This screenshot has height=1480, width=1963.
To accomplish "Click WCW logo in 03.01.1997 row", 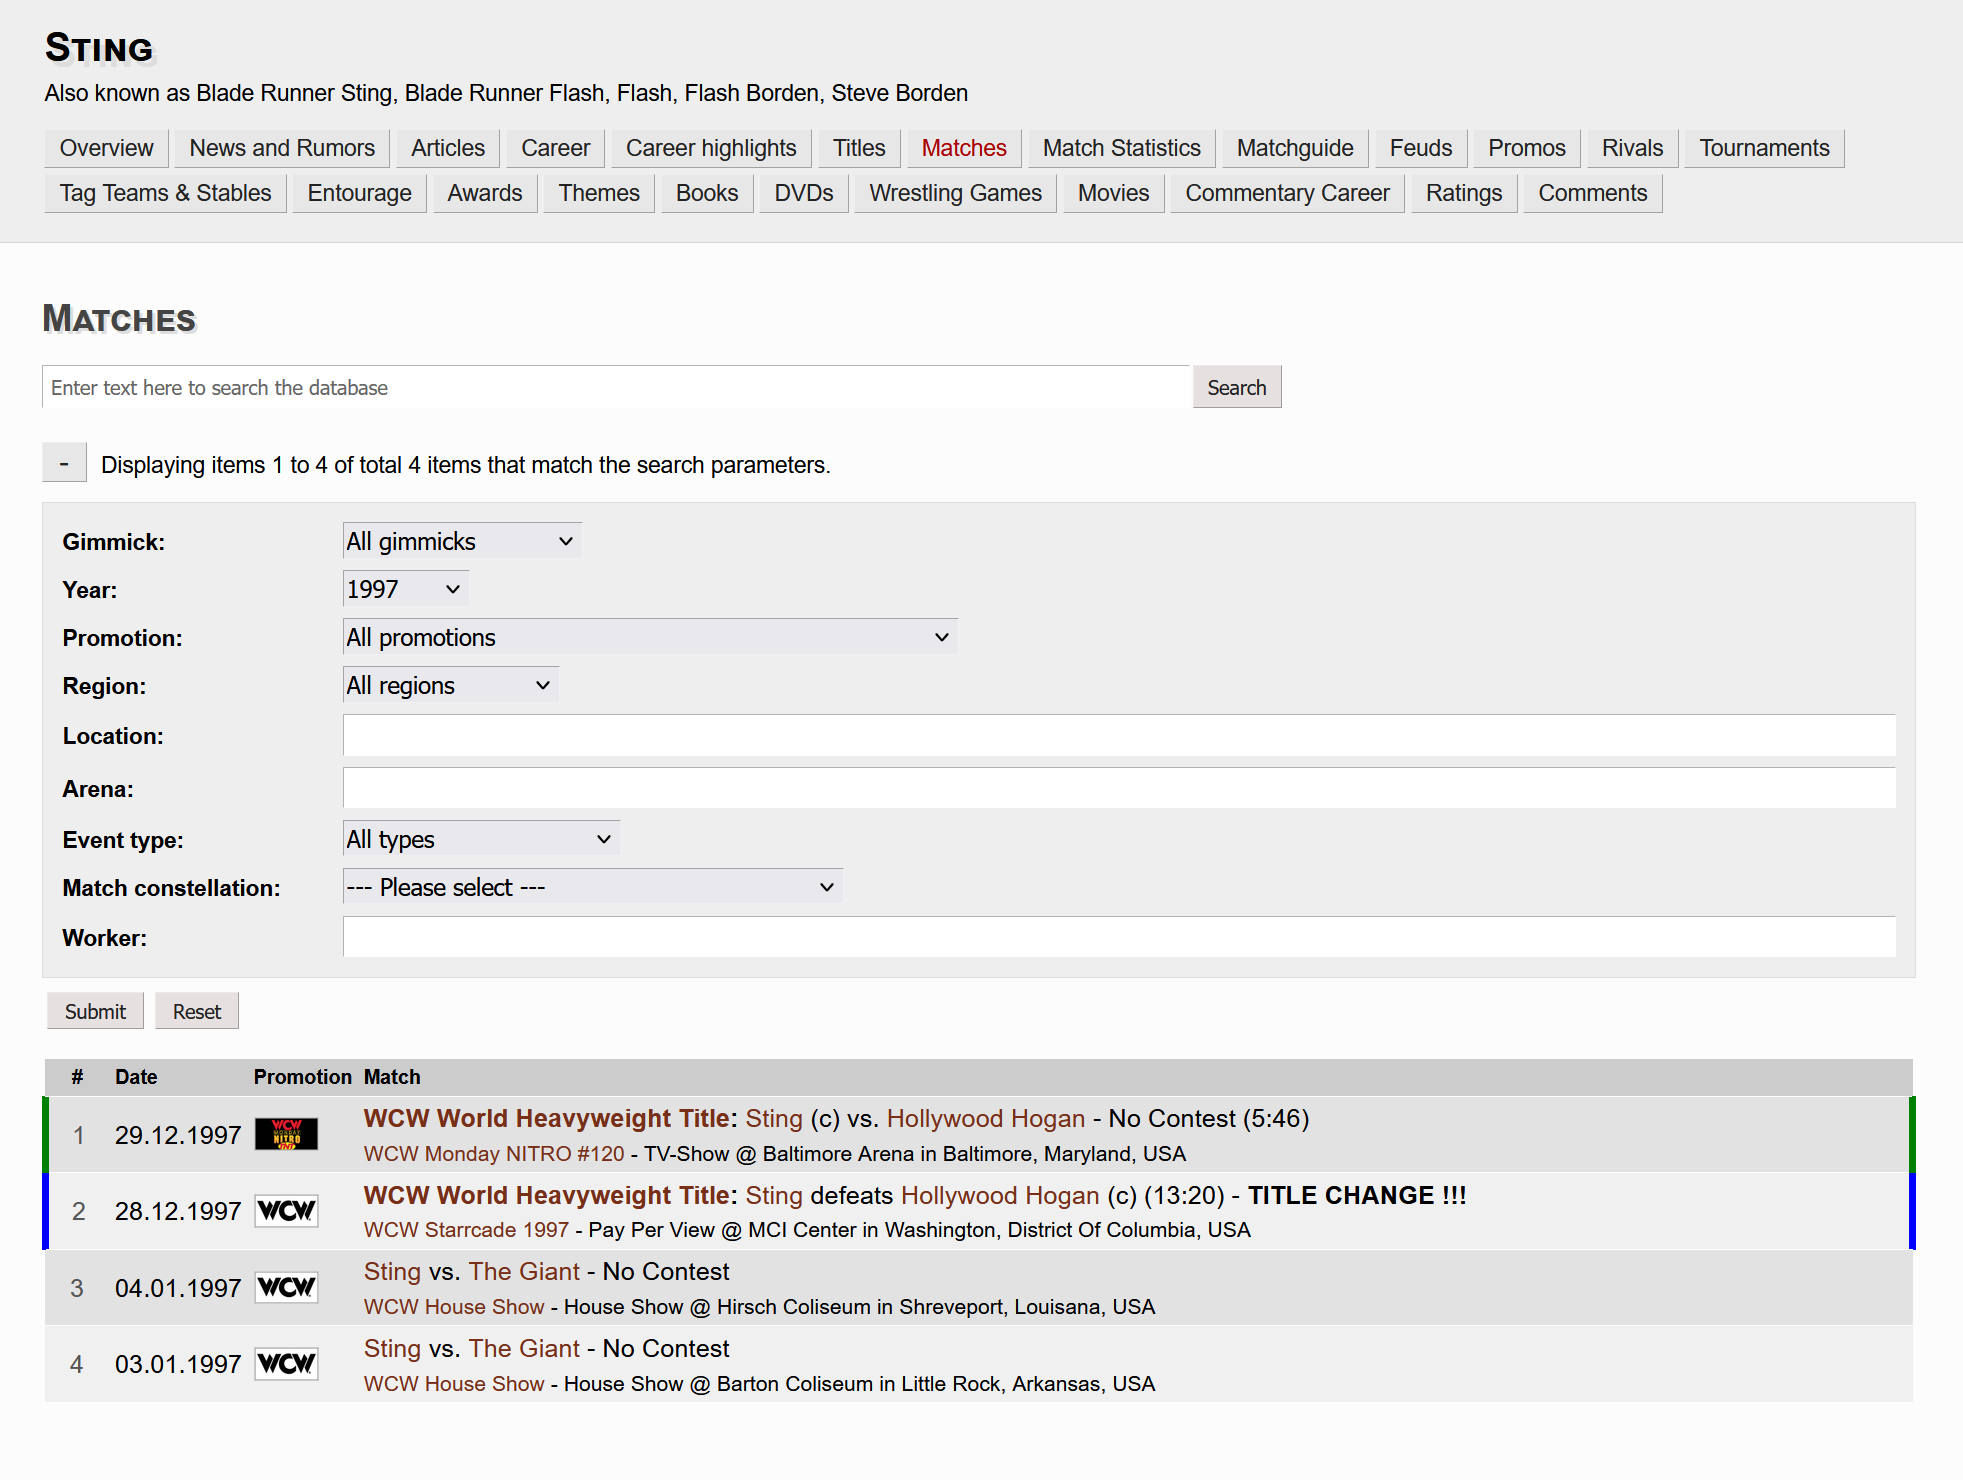I will 286,1364.
